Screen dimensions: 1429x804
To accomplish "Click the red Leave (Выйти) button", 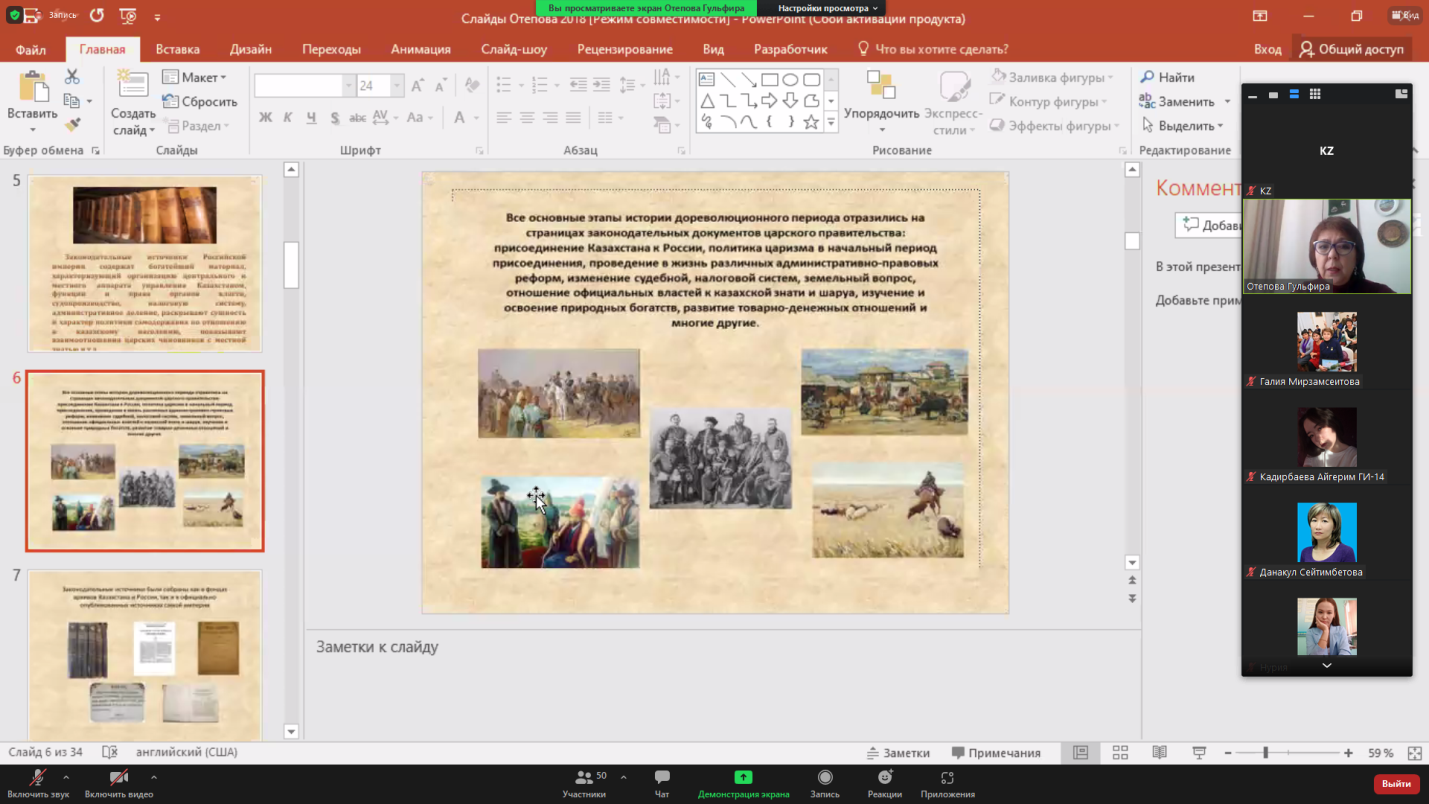I will 1396,784.
